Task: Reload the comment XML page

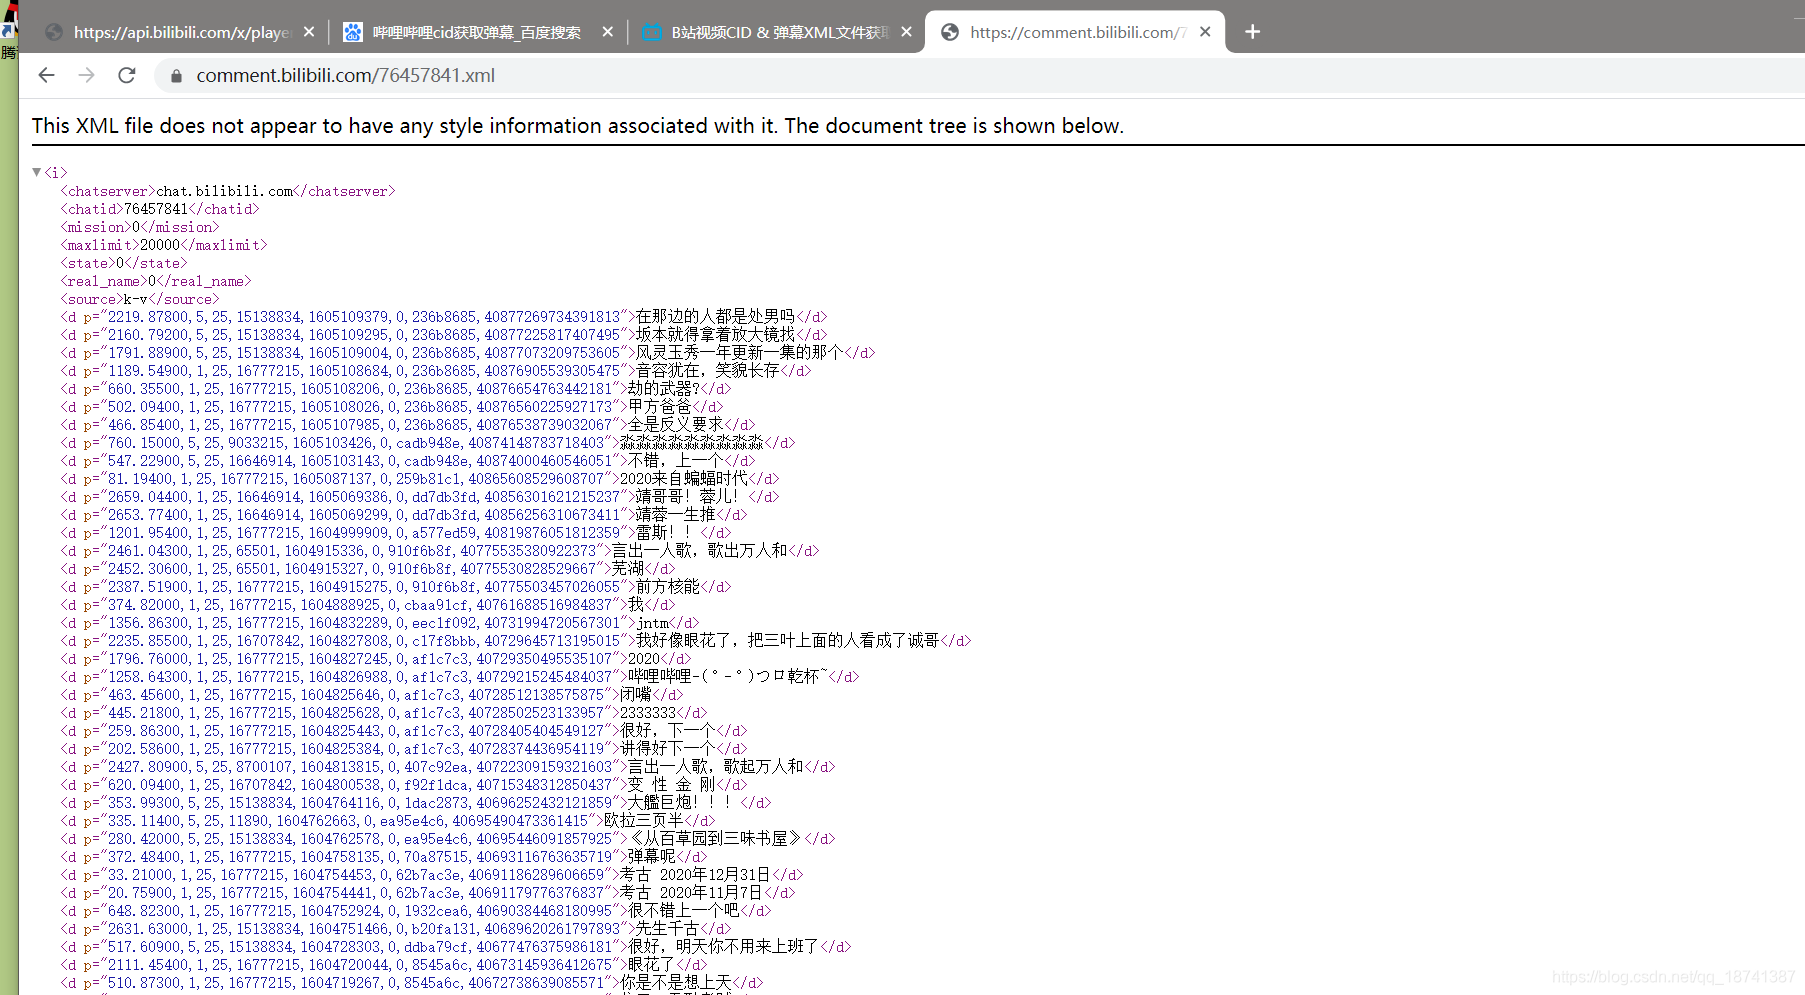Action: tap(127, 75)
